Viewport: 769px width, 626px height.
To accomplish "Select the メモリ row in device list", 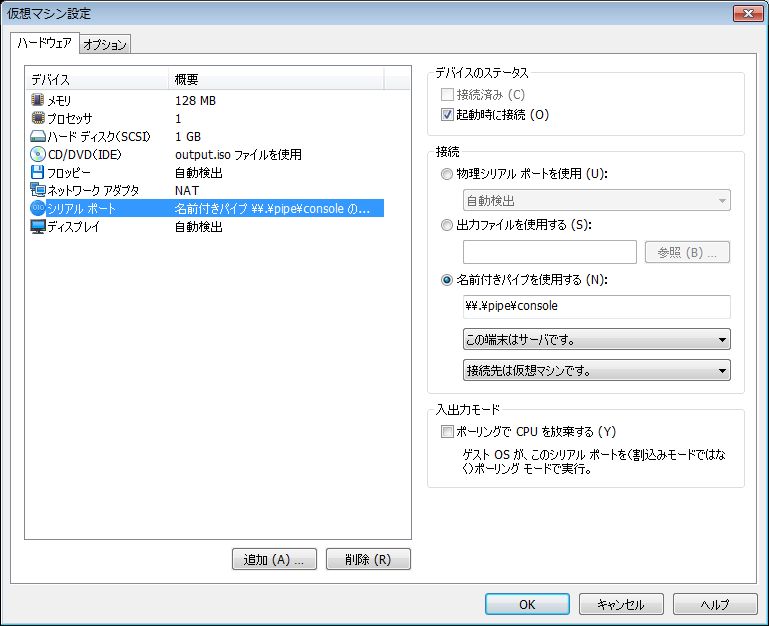I will pyautogui.click(x=206, y=100).
